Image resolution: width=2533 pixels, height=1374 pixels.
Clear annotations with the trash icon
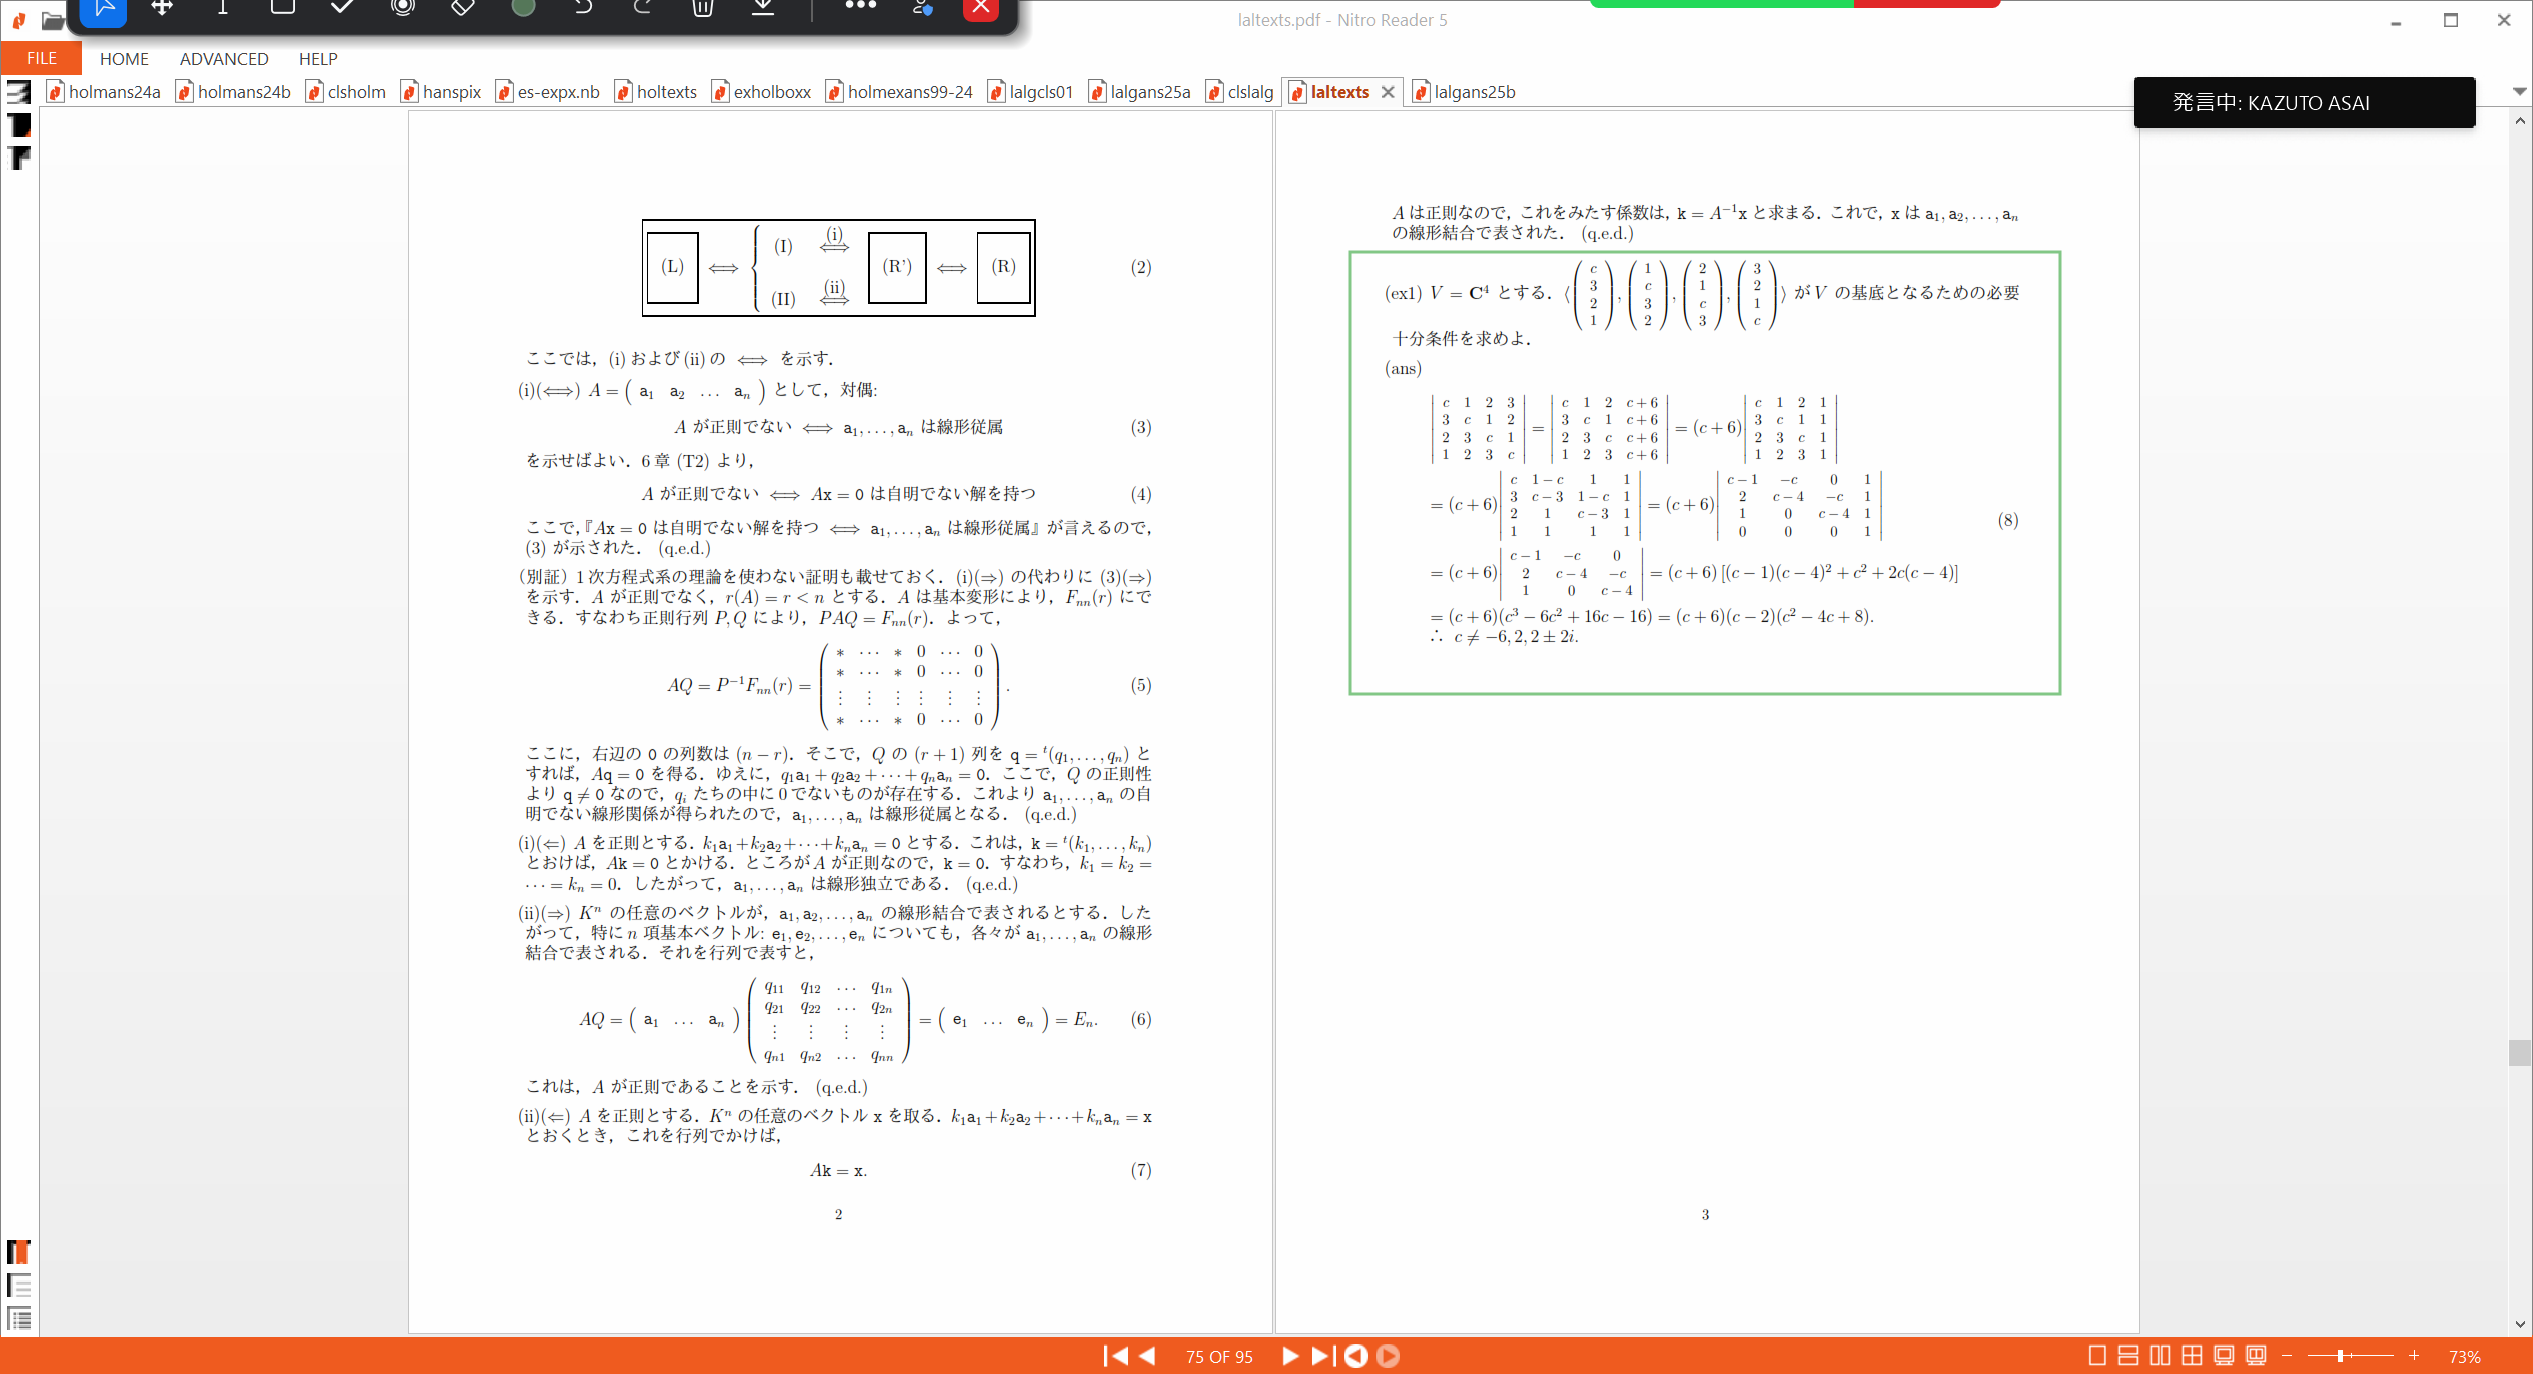703,8
